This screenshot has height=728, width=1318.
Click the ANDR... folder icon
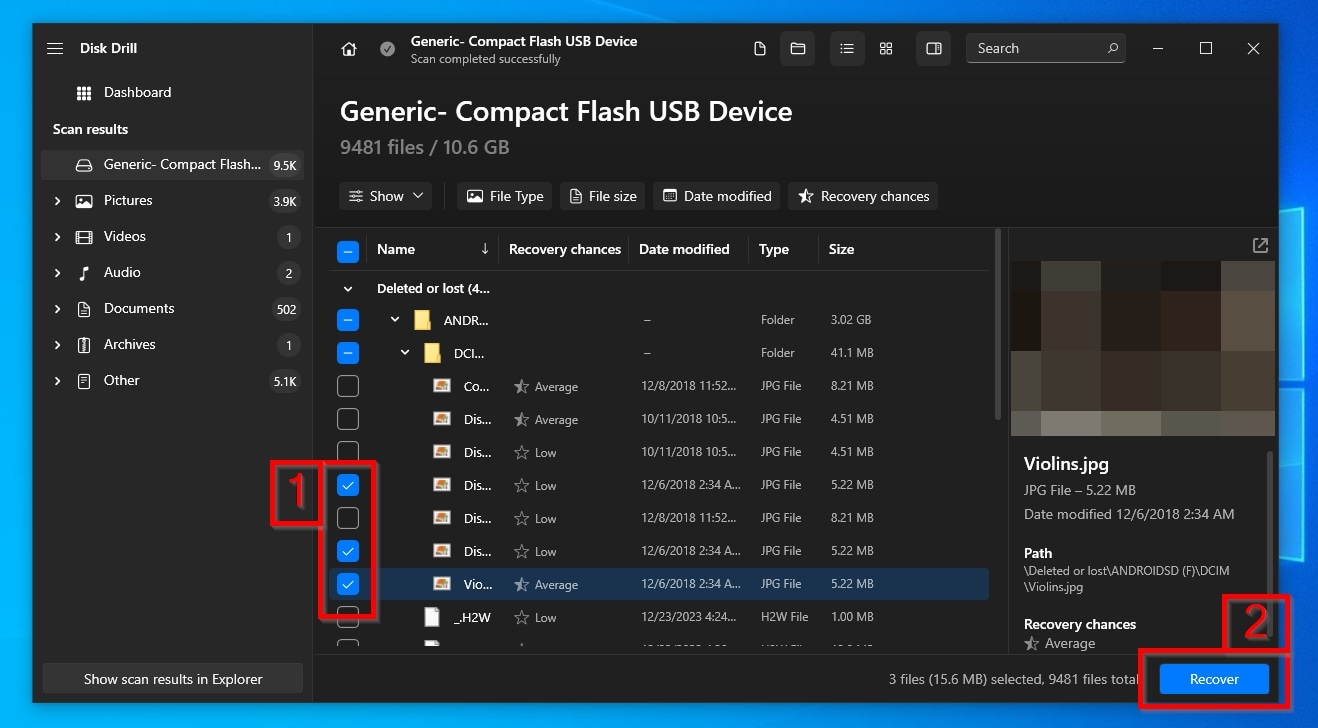(x=422, y=320)
